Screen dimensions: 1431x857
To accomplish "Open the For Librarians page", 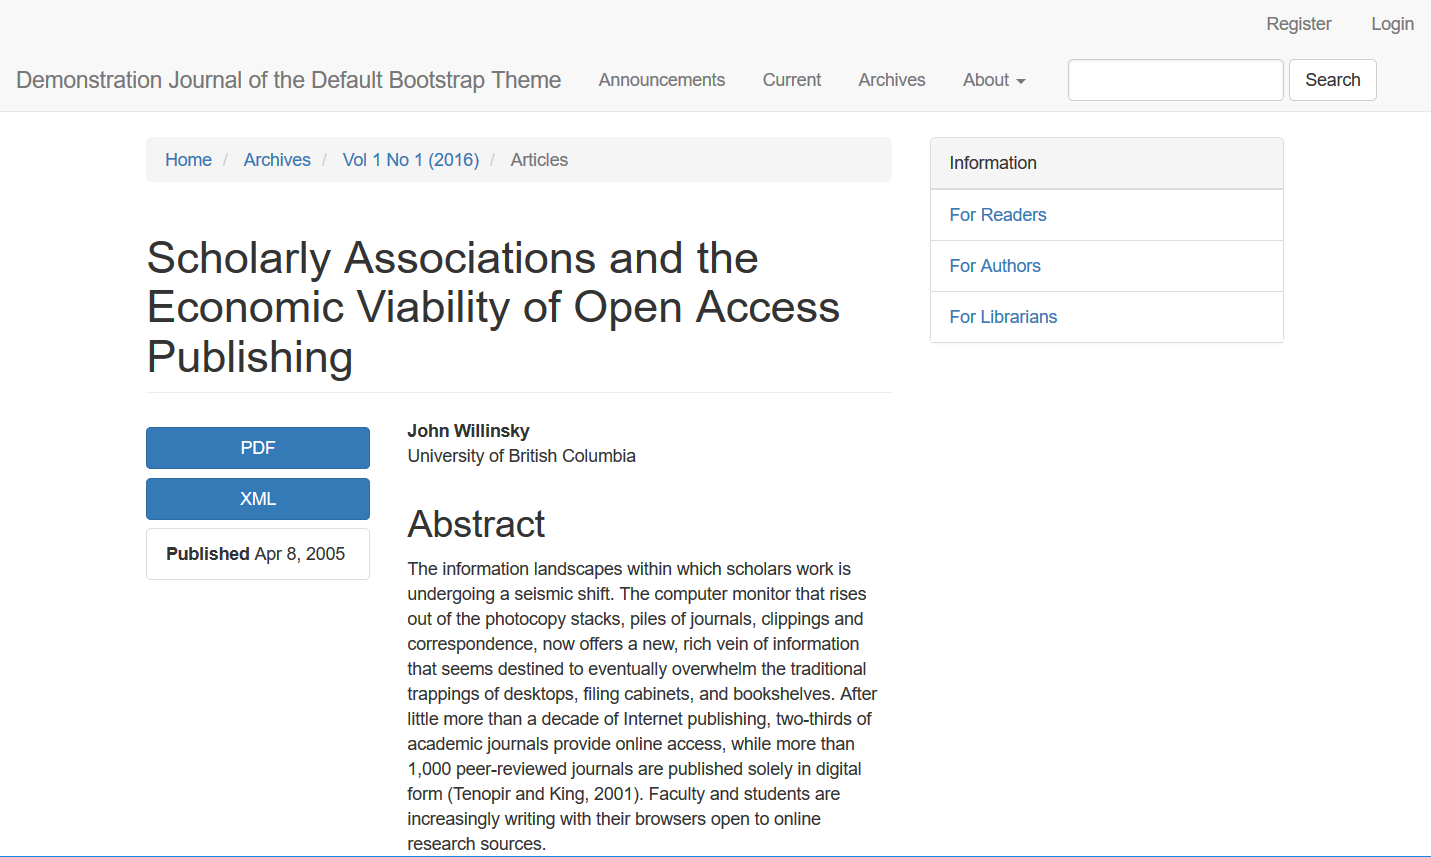I will [1003, 316].
